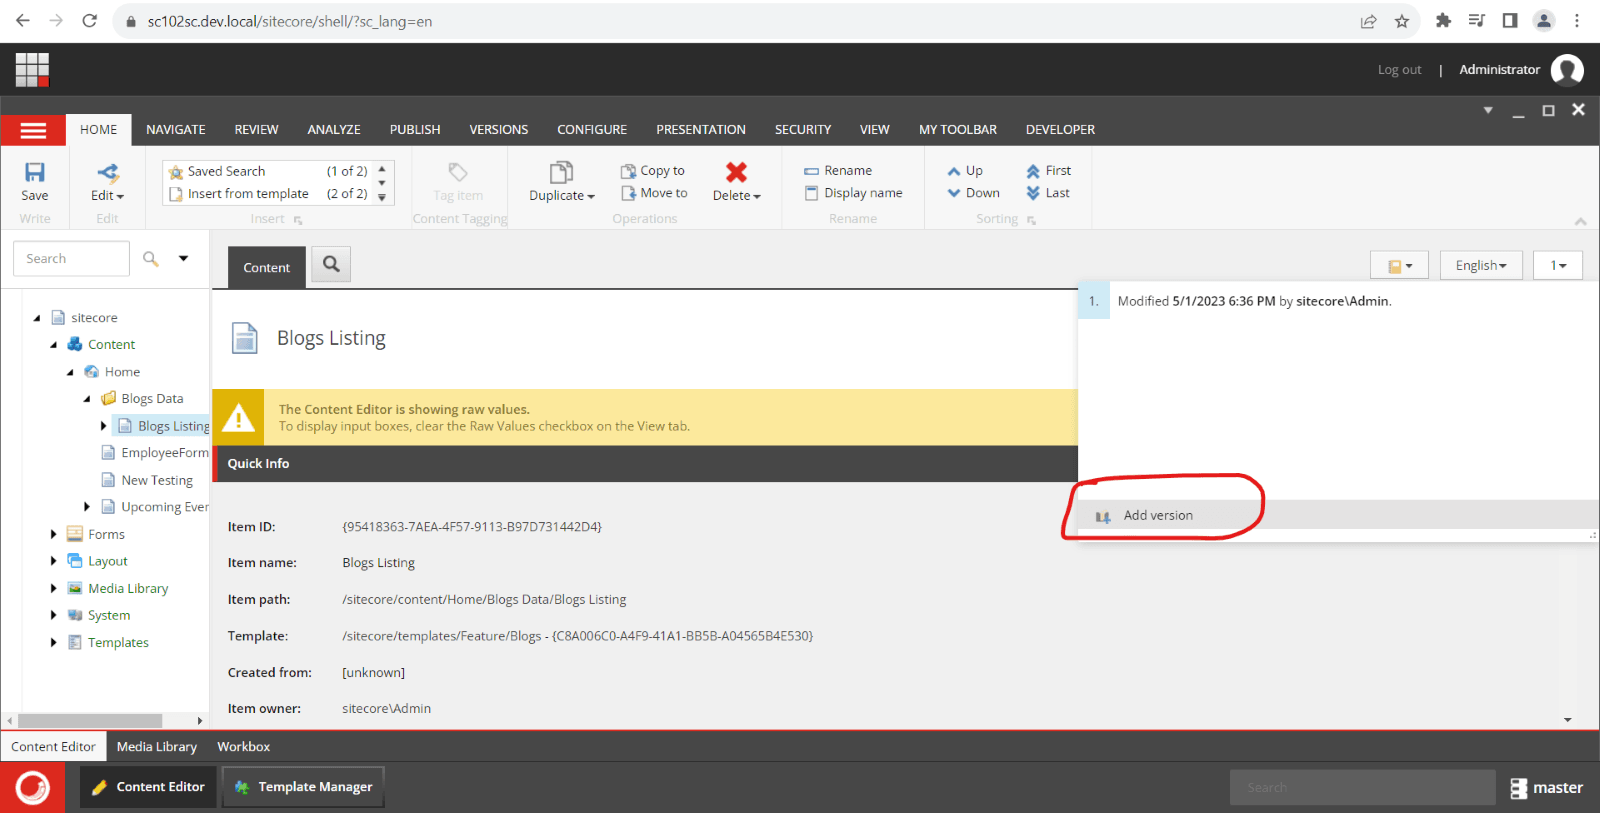Move item Up in sorting
Screen dimensions: 1600x813
[x=965, y=171]
